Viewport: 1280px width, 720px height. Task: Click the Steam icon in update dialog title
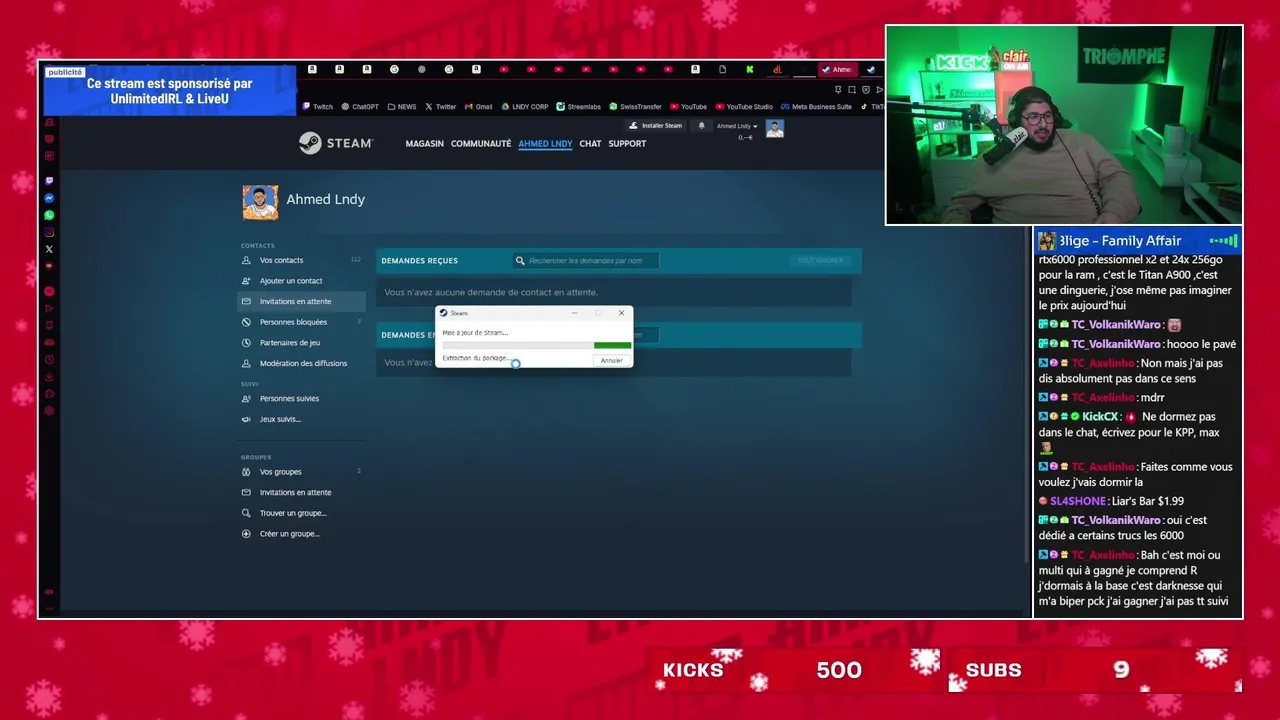pos(444,313)
